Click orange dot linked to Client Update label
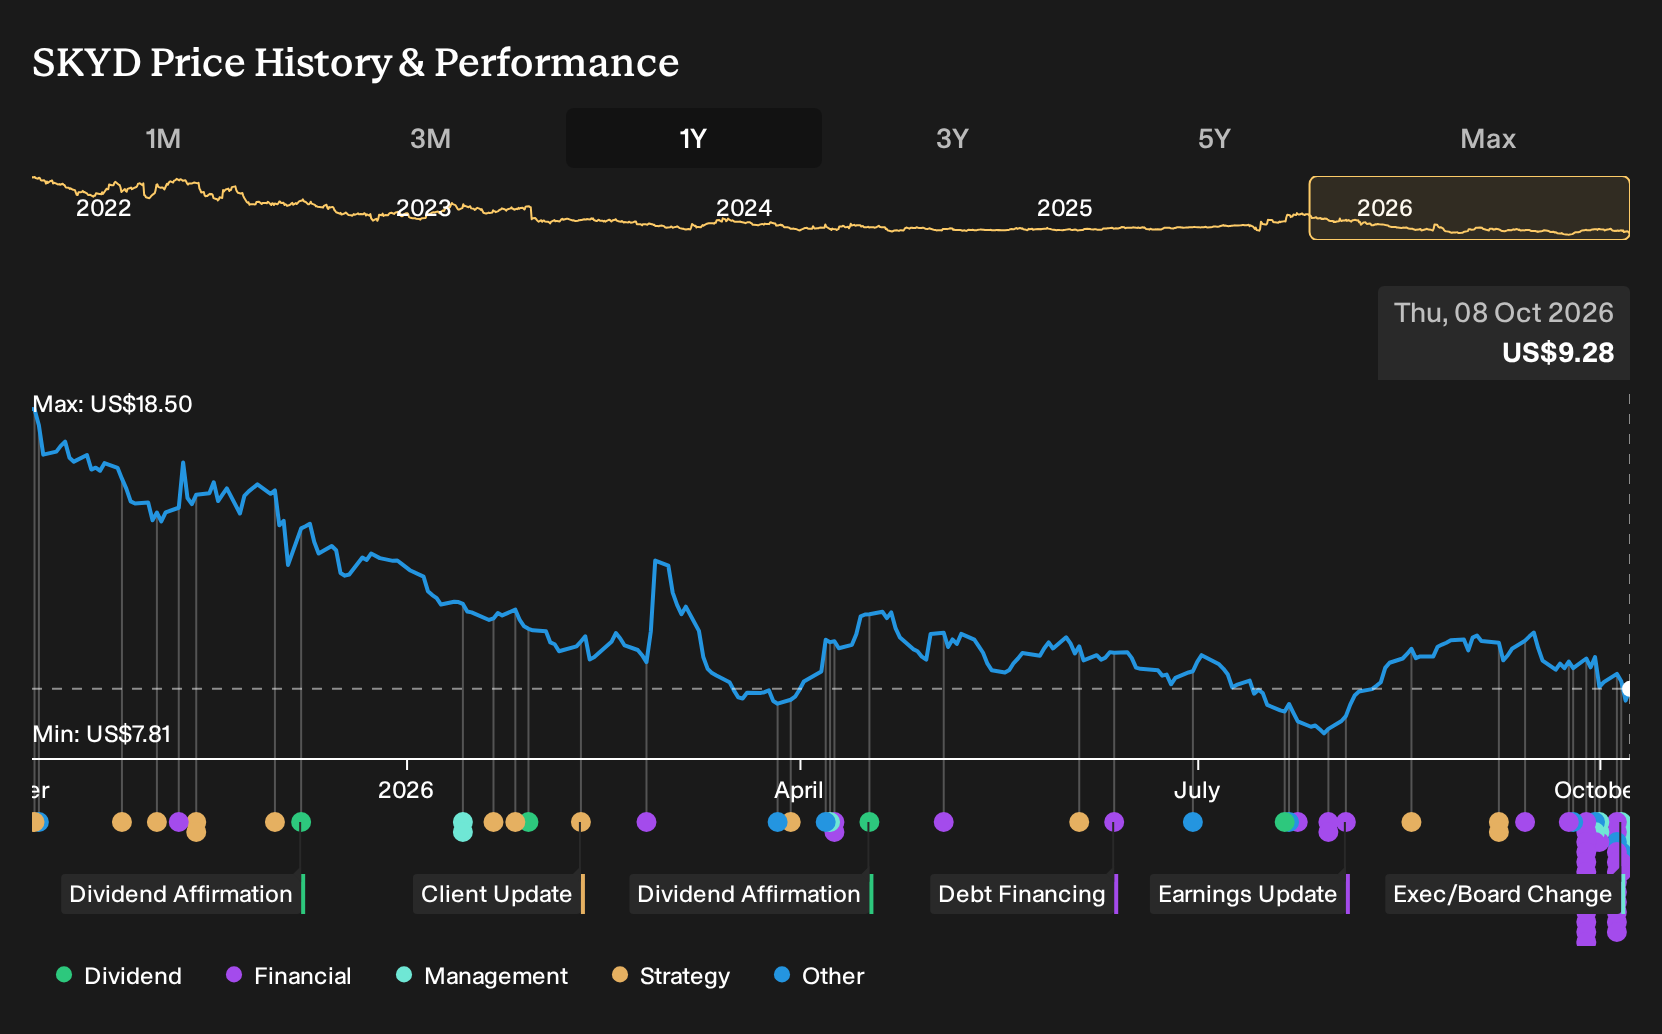Viewport: 1662px width, 1034px height. click(581, 822)
